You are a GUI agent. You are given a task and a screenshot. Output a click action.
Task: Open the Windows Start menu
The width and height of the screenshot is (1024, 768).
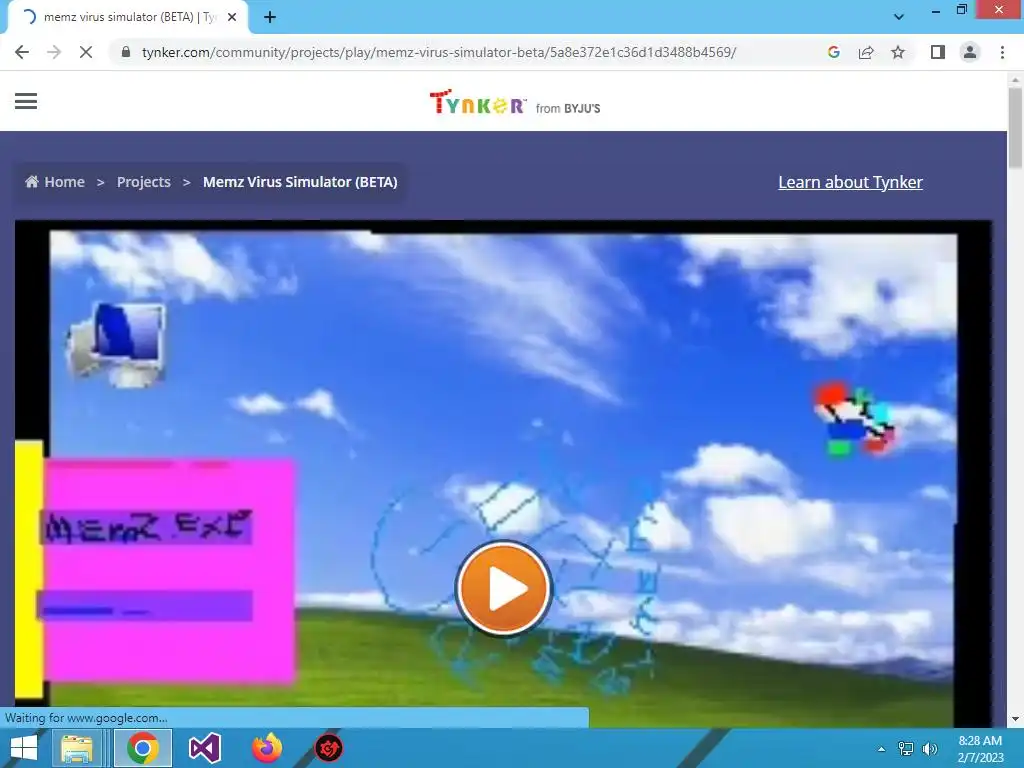[x=24, y=748]
